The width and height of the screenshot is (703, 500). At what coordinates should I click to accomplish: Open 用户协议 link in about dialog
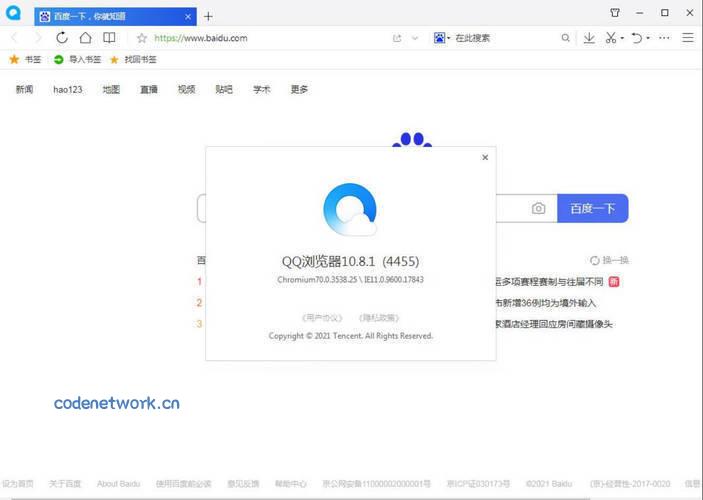[322, 318]
